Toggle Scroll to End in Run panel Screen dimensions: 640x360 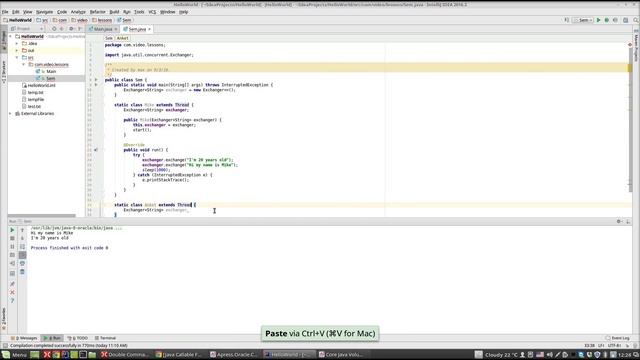(22, 255)
